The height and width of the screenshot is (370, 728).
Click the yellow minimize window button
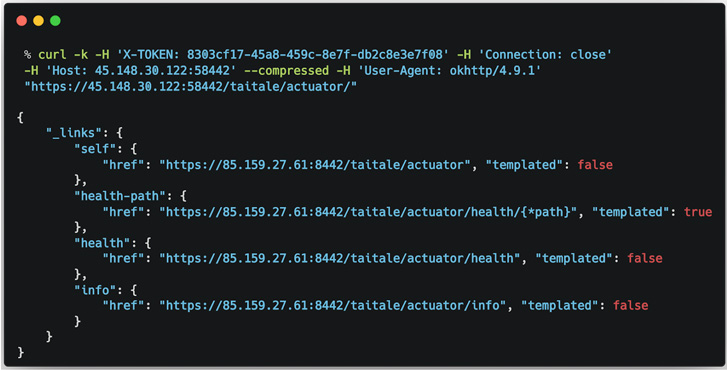pyautogui.click(x=39, y=20)
